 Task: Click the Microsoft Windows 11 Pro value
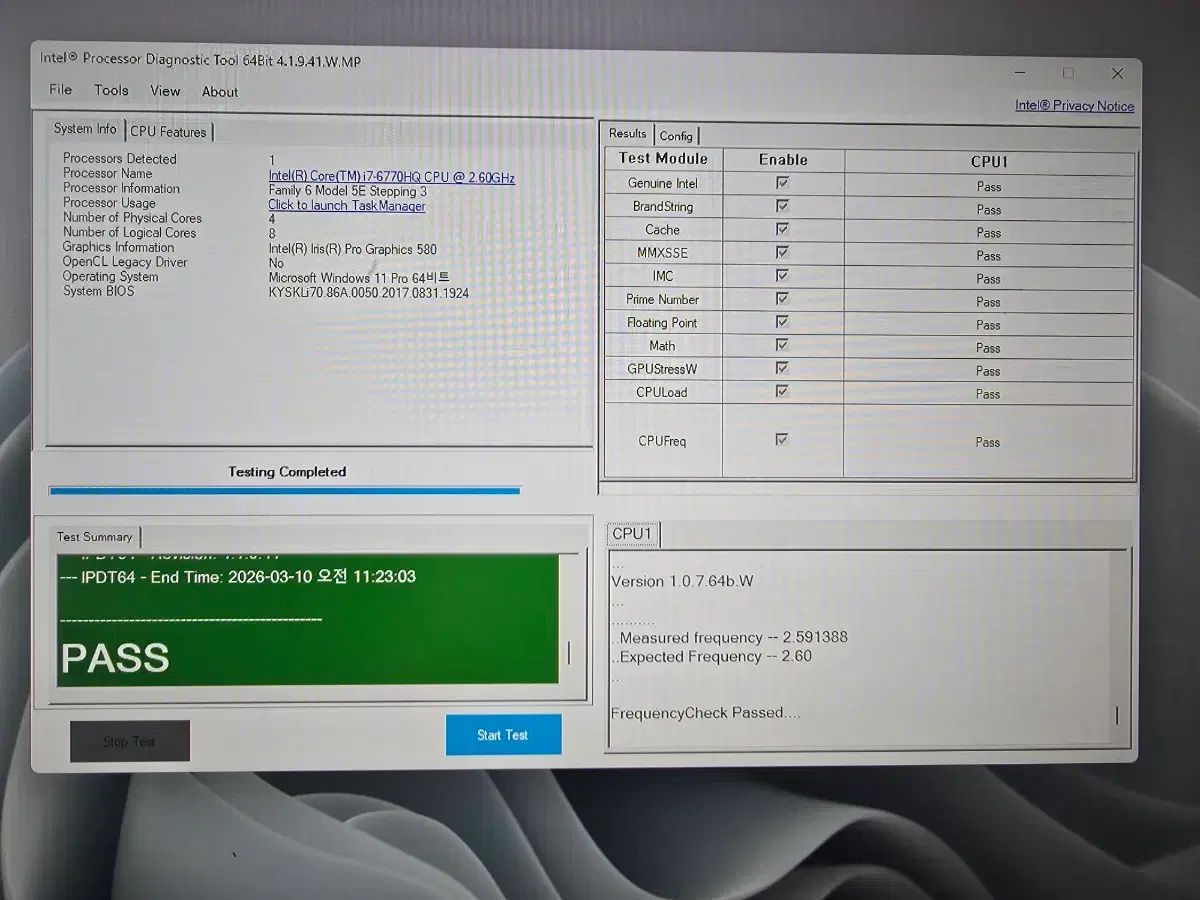(x=359, y=278)
